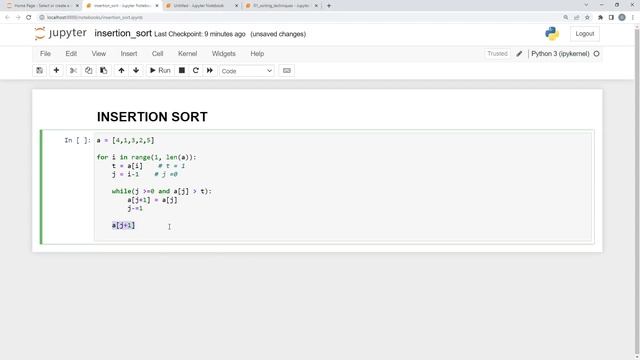The image size is (640, 360).
Task: Click the j-=1 code line
Action: click(135, 208)
